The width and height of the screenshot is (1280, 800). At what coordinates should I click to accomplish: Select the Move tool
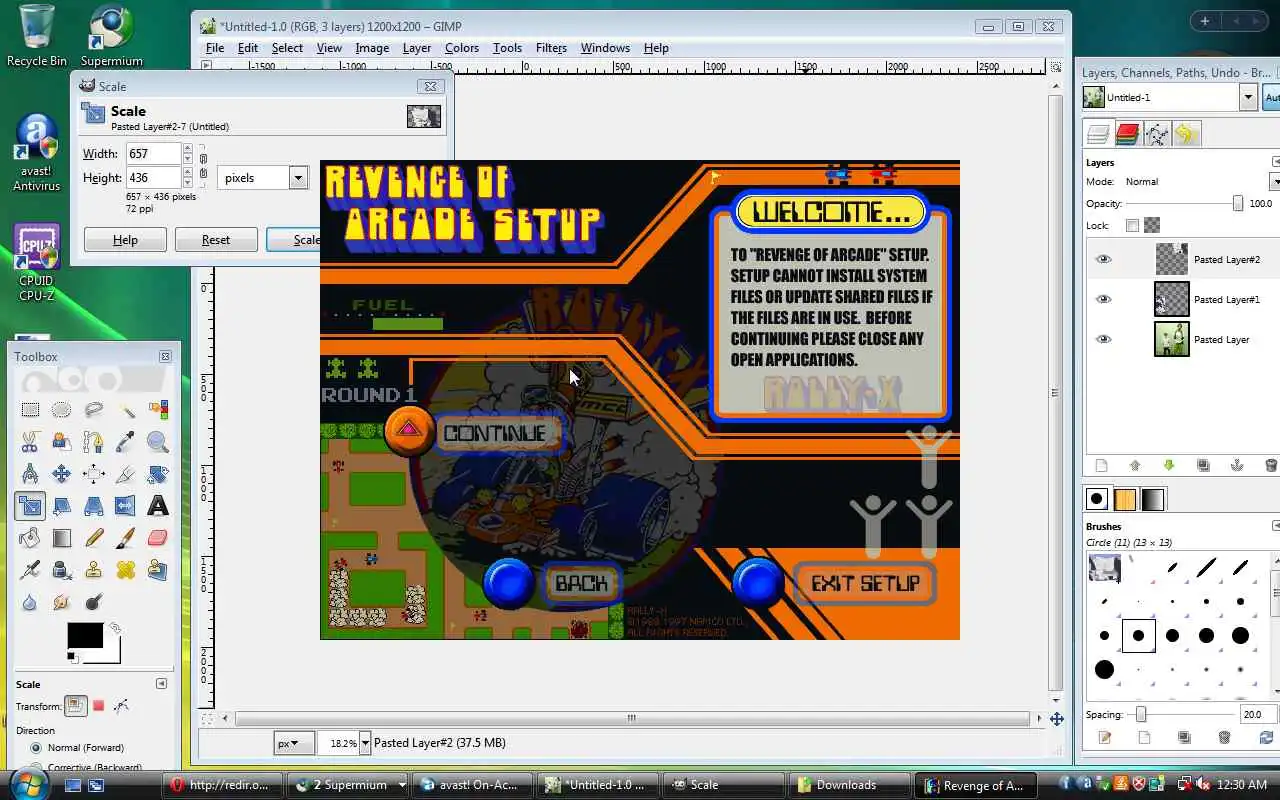(62, 474)
